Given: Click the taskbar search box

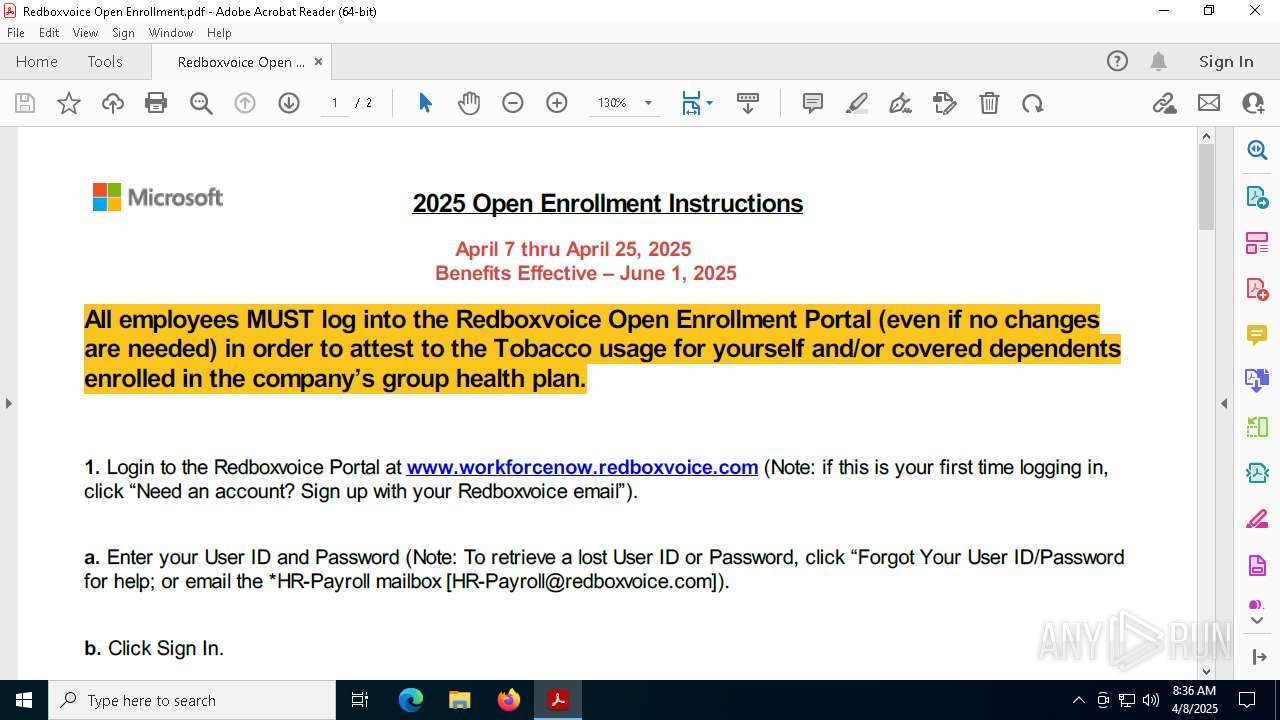Looking at the screenshot, I should click(x=192, y=700).
